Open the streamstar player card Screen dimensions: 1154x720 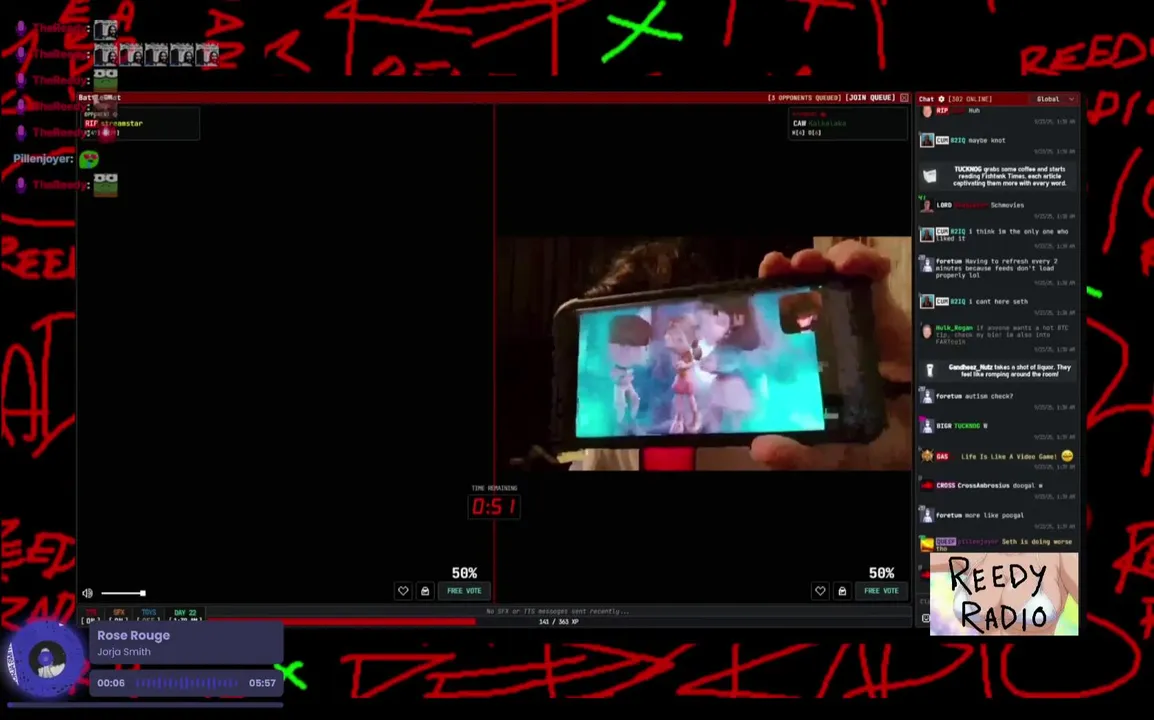click(x=140, y=124)
